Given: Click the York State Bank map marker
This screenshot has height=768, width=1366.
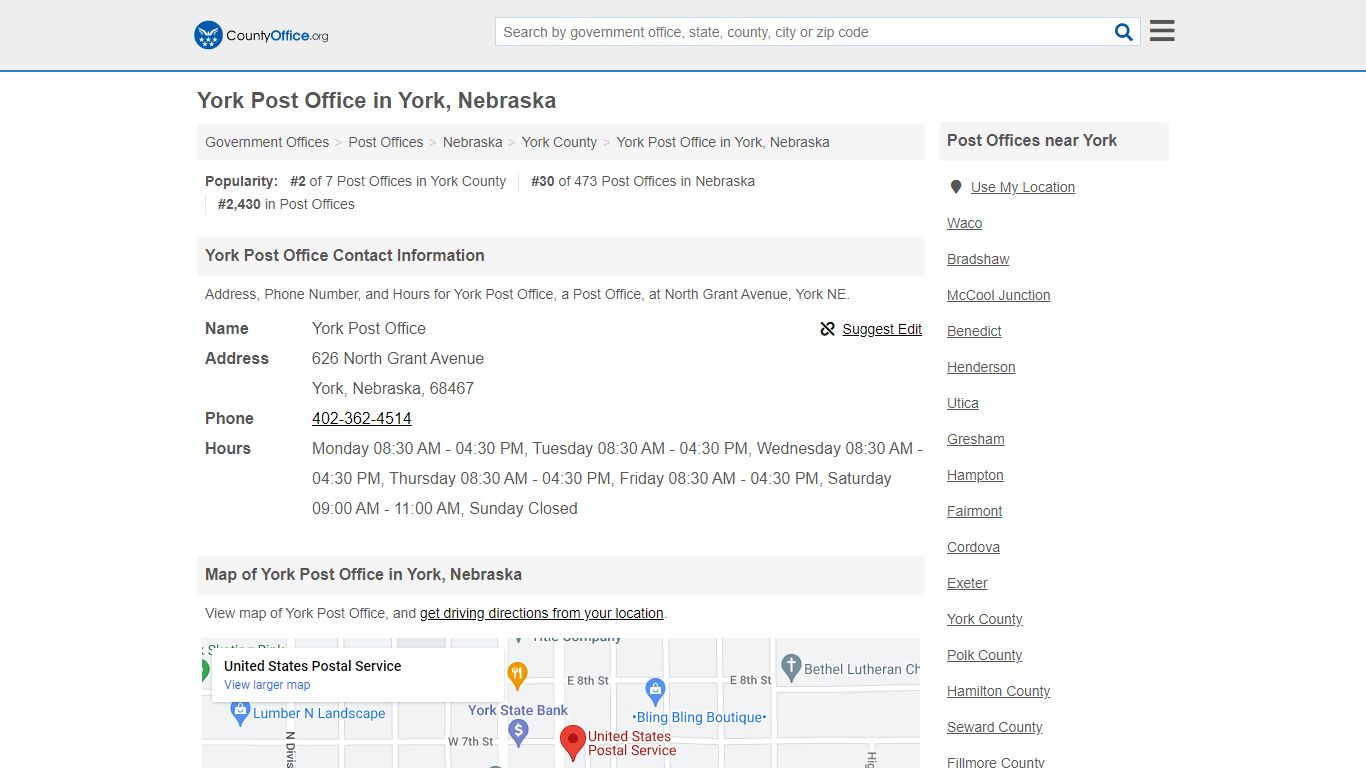Looking at the screenshot, I should click(518, 733).
